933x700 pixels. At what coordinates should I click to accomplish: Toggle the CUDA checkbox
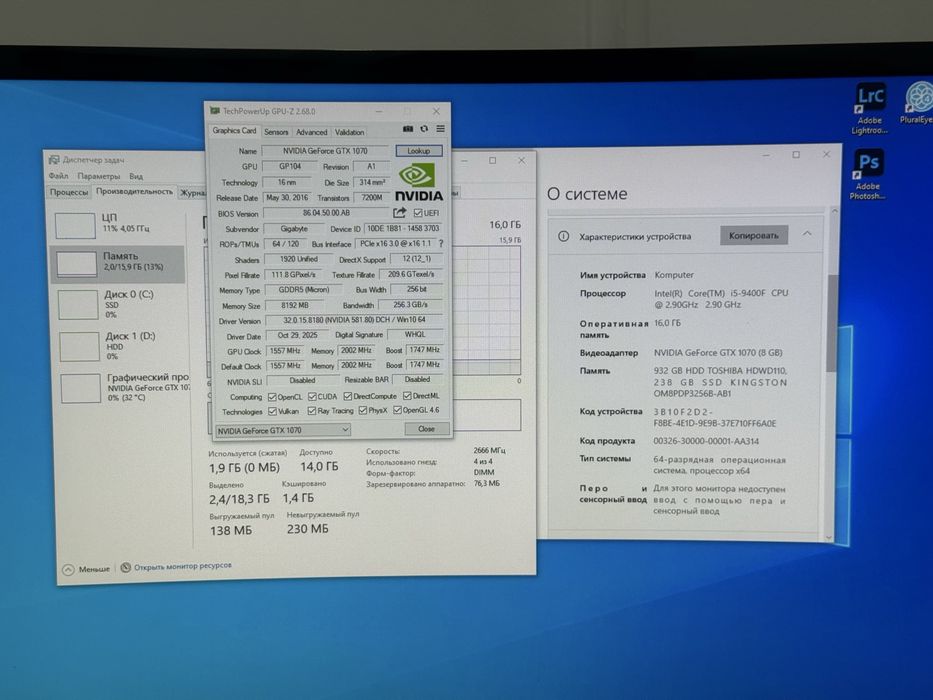click(x=312, y=396)
